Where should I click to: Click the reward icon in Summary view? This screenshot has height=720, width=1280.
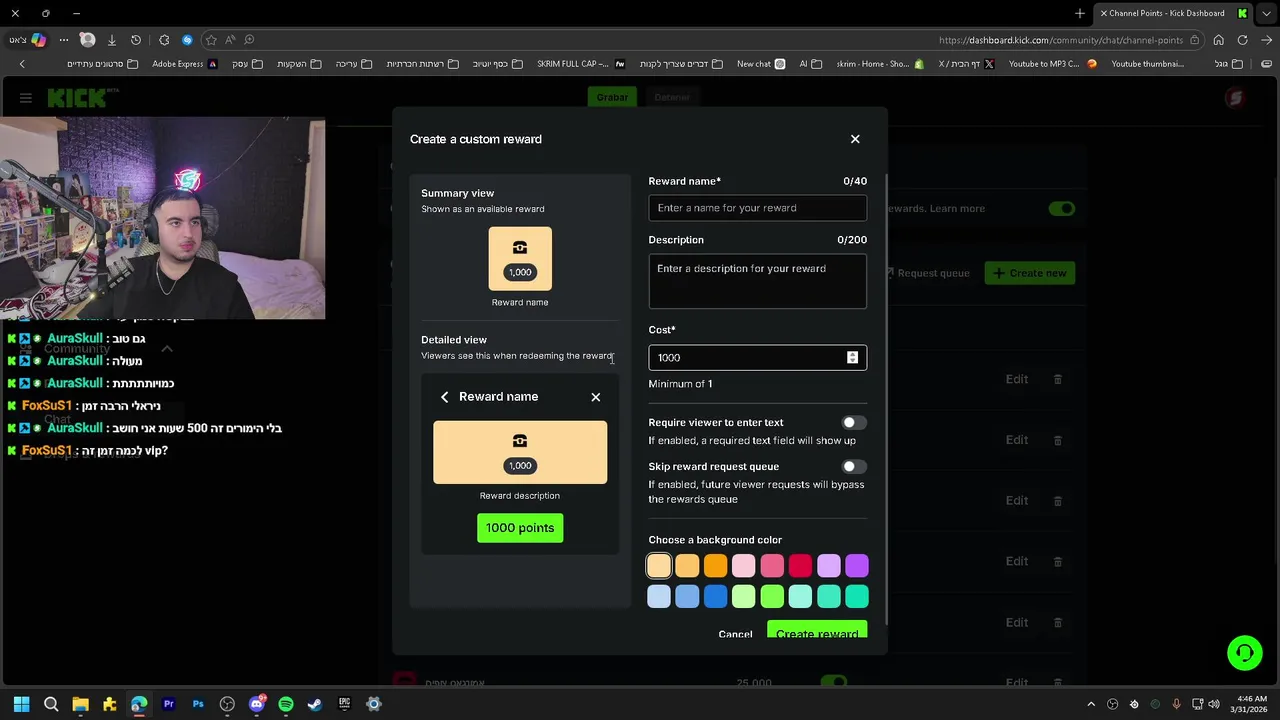[520, 248]
